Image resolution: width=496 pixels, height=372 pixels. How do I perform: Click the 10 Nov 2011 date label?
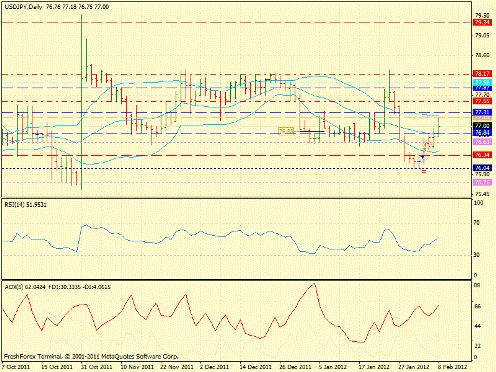(x=136, y=367)
